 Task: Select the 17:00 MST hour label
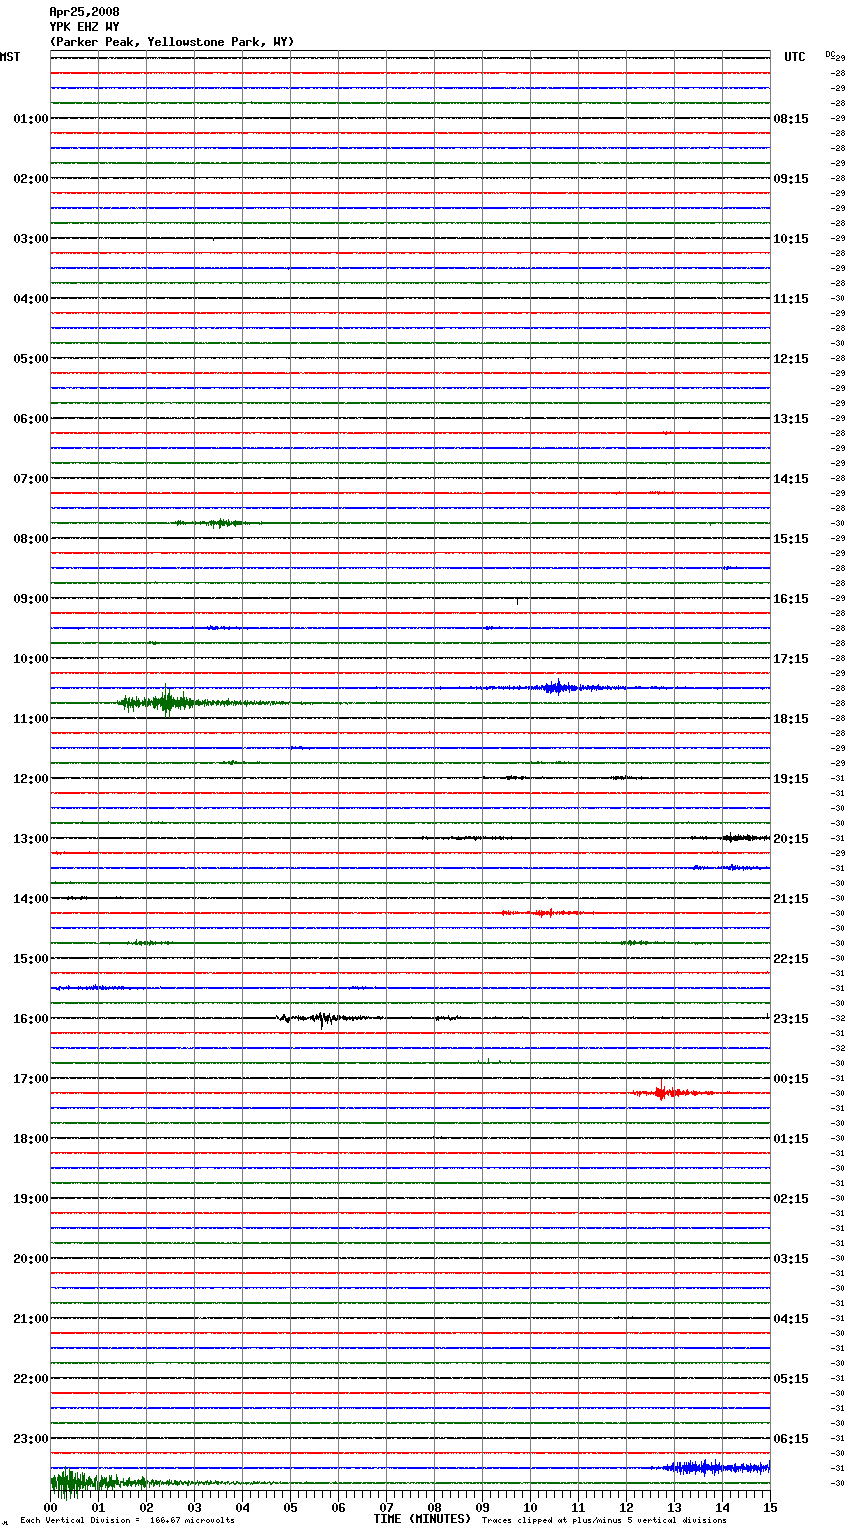[x=31, y=1079]
